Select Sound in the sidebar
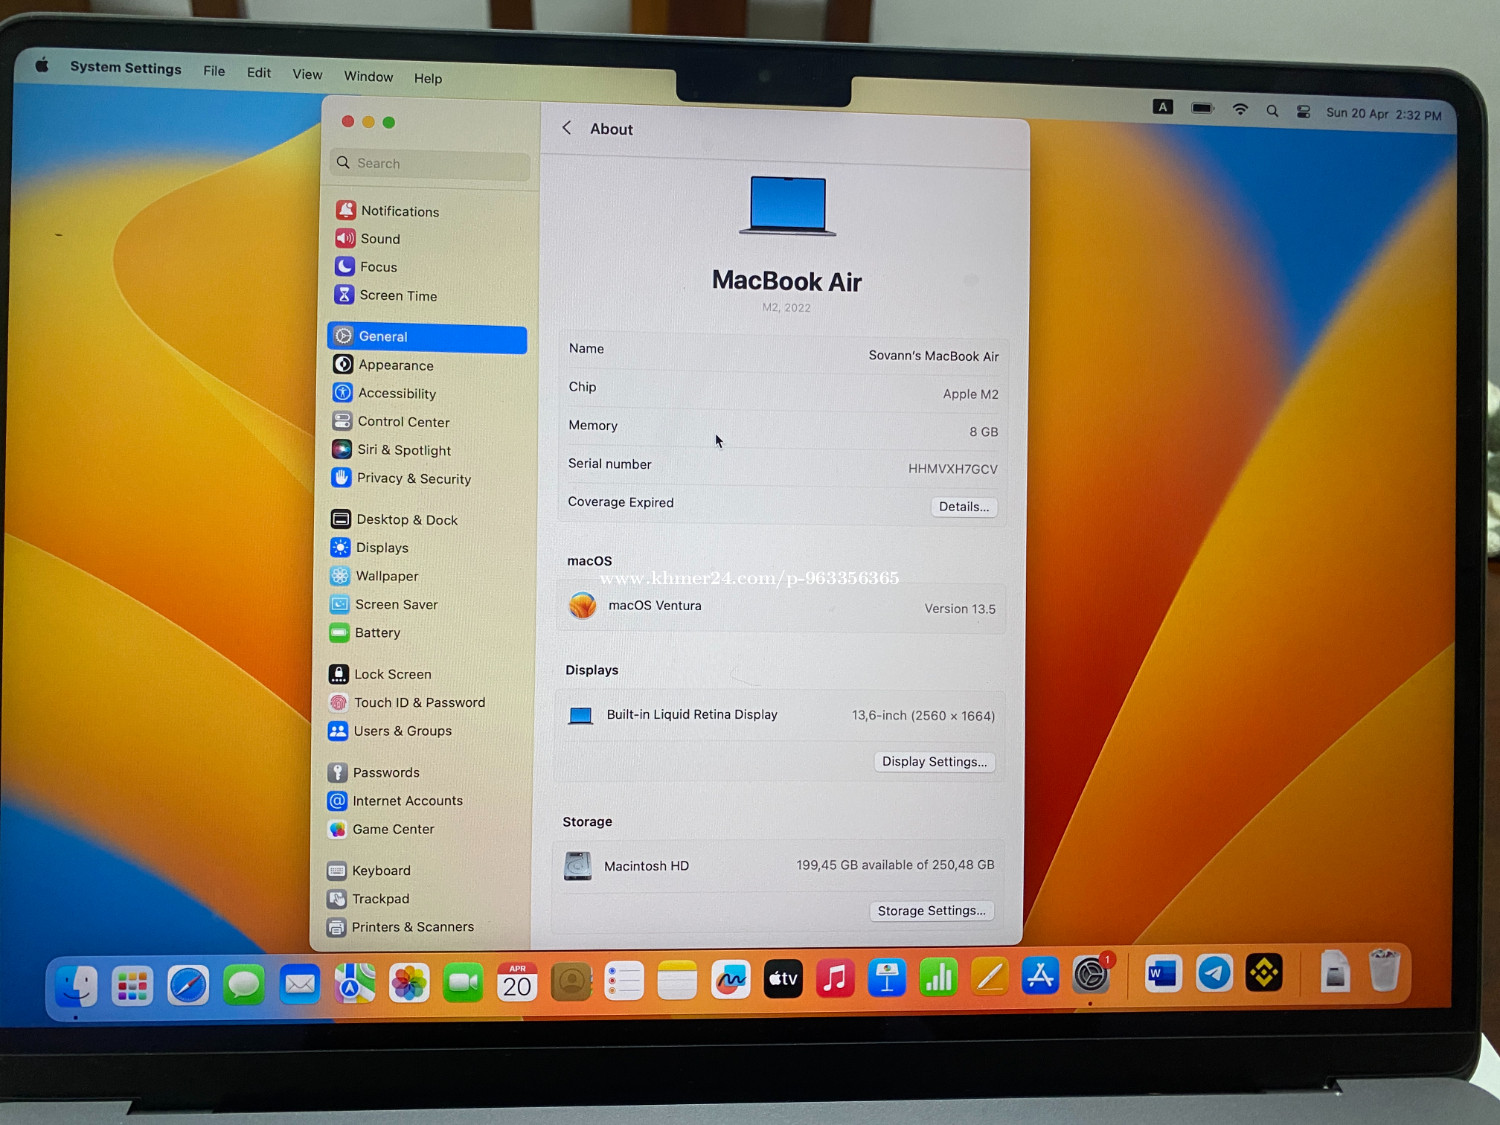Screen dimensions: 1500x1125 (x=379, y=239)
